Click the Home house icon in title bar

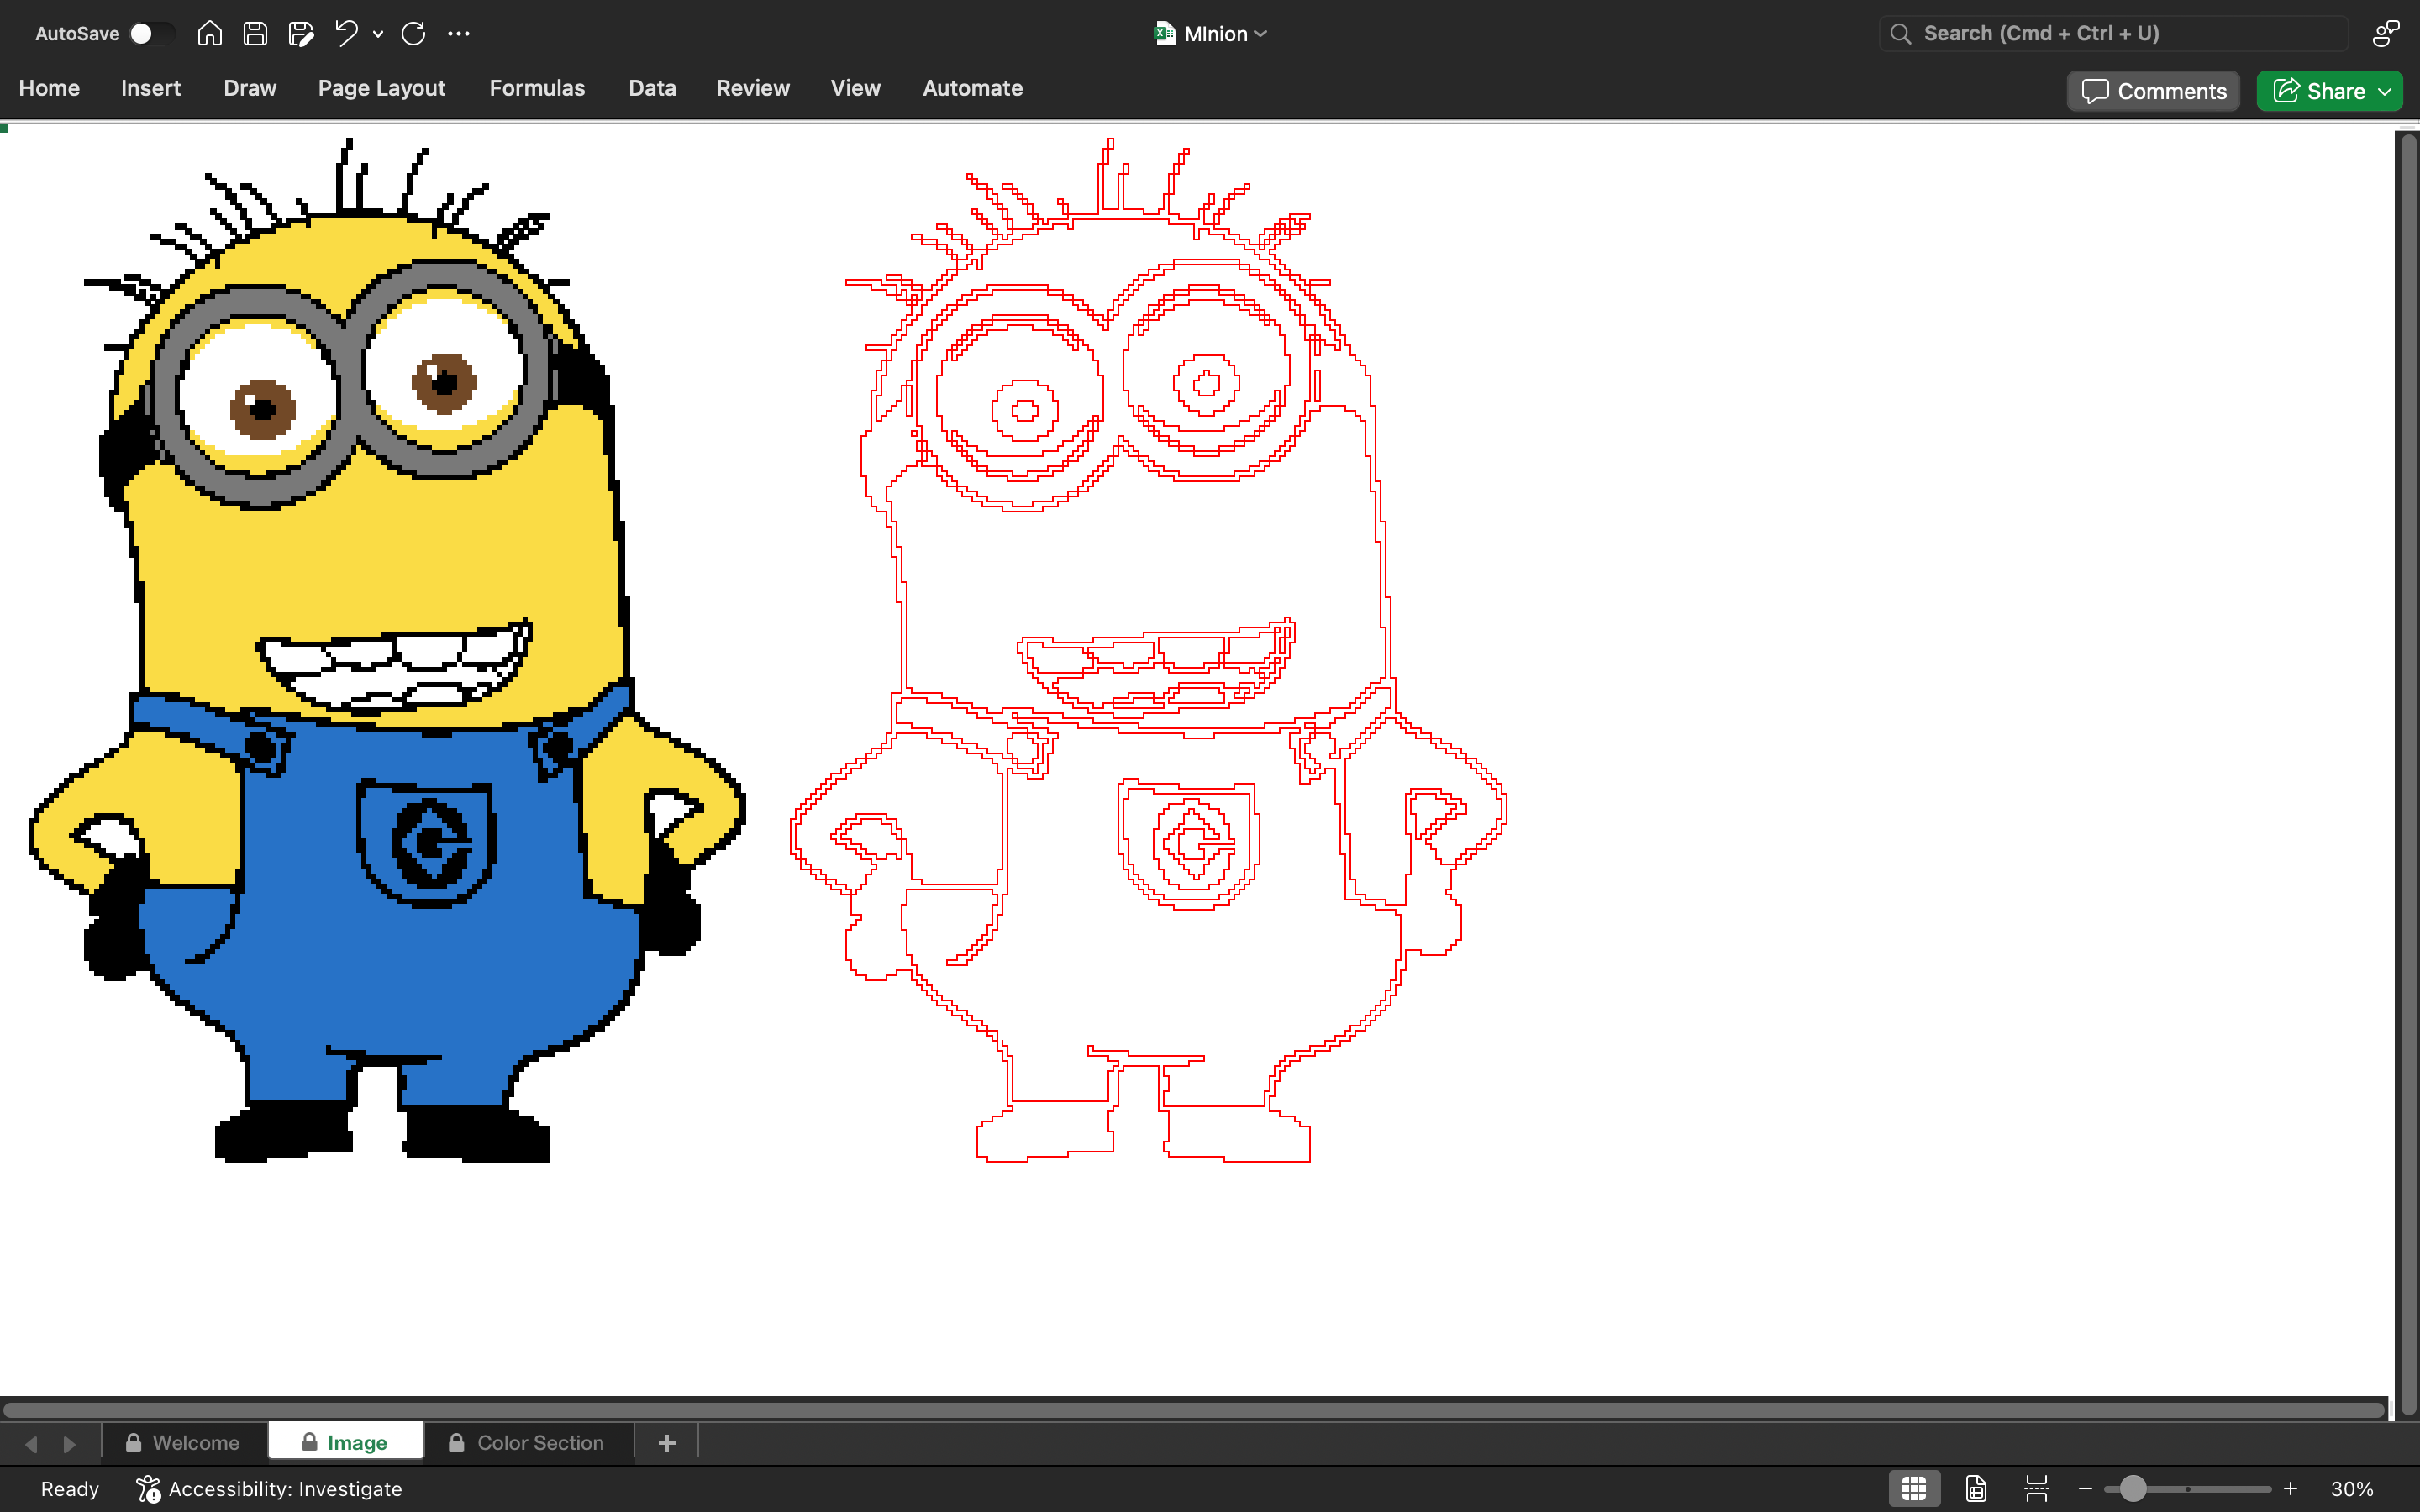[209, 34]
